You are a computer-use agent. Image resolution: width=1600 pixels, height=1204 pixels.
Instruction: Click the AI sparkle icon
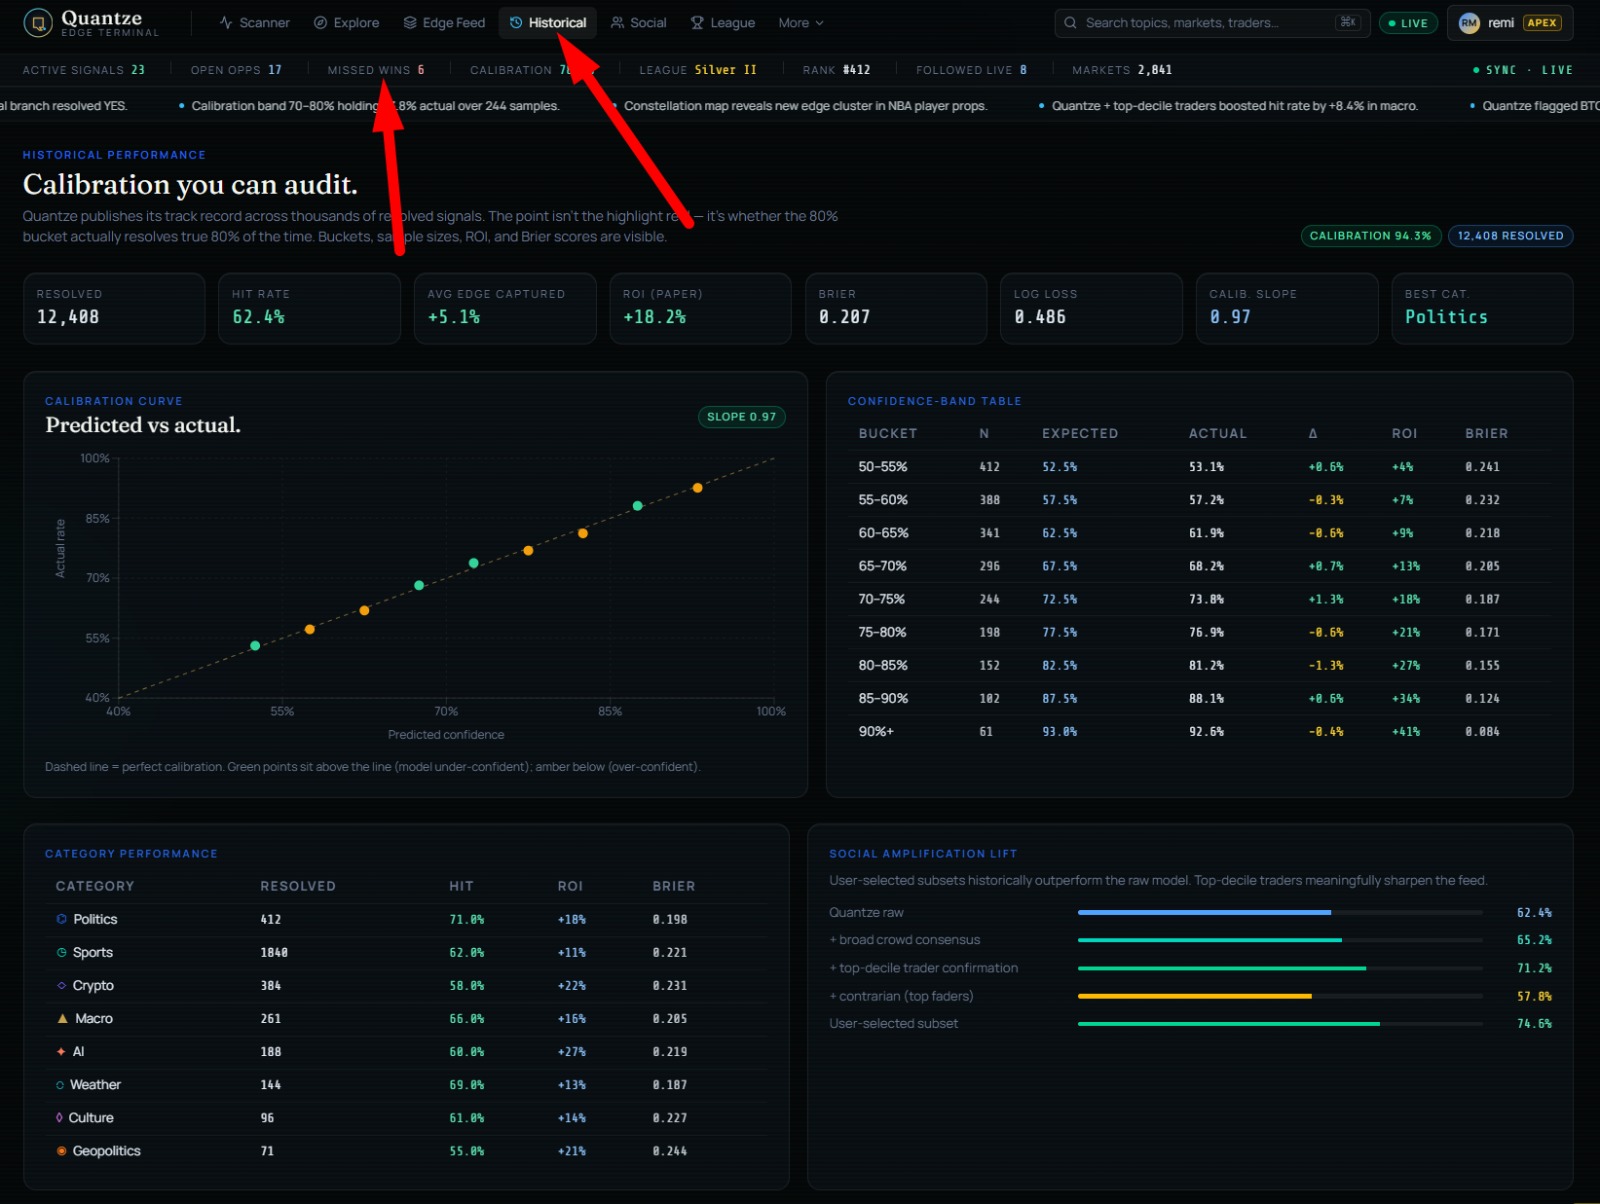pyautogui.click(x=62, y=1052)
